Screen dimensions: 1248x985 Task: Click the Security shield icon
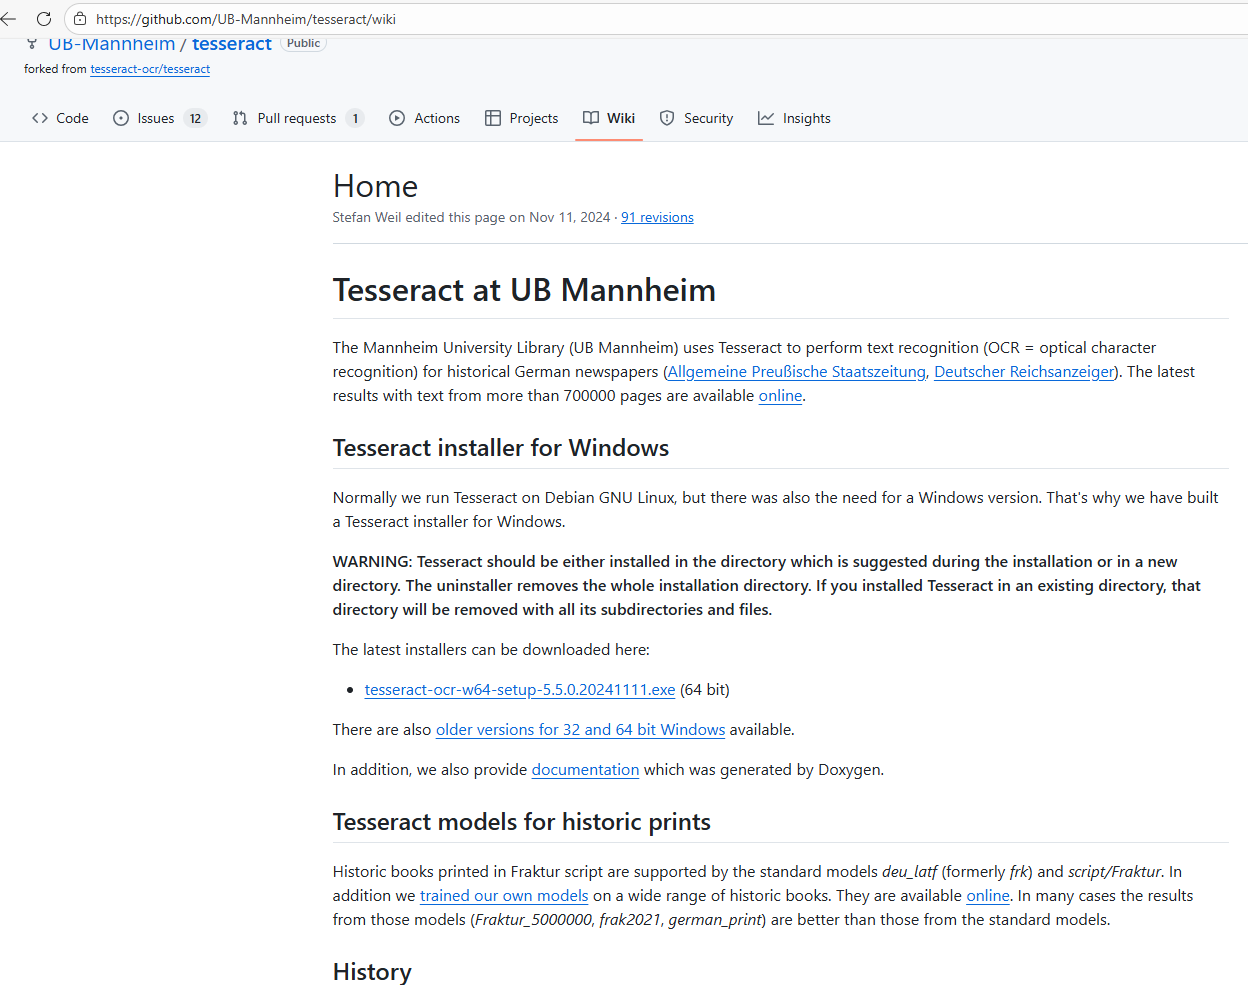pyautogui.click(x=667, y=118)
